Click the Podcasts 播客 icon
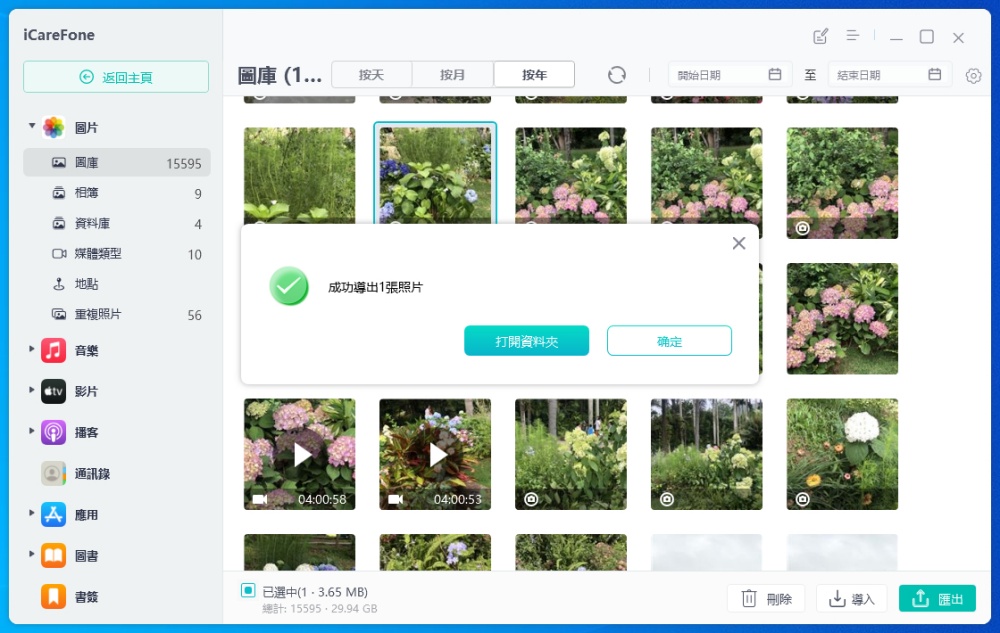 click(x=54, y=432)
